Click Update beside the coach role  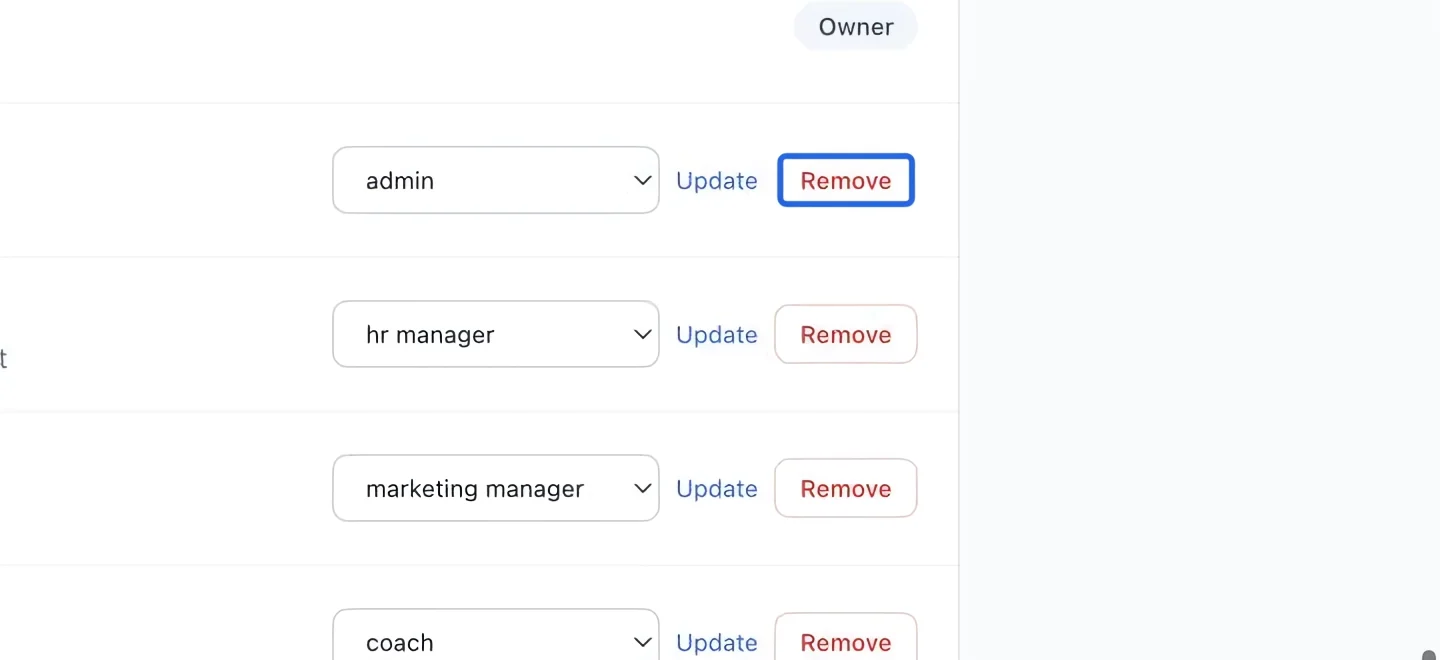coord(717,643)
